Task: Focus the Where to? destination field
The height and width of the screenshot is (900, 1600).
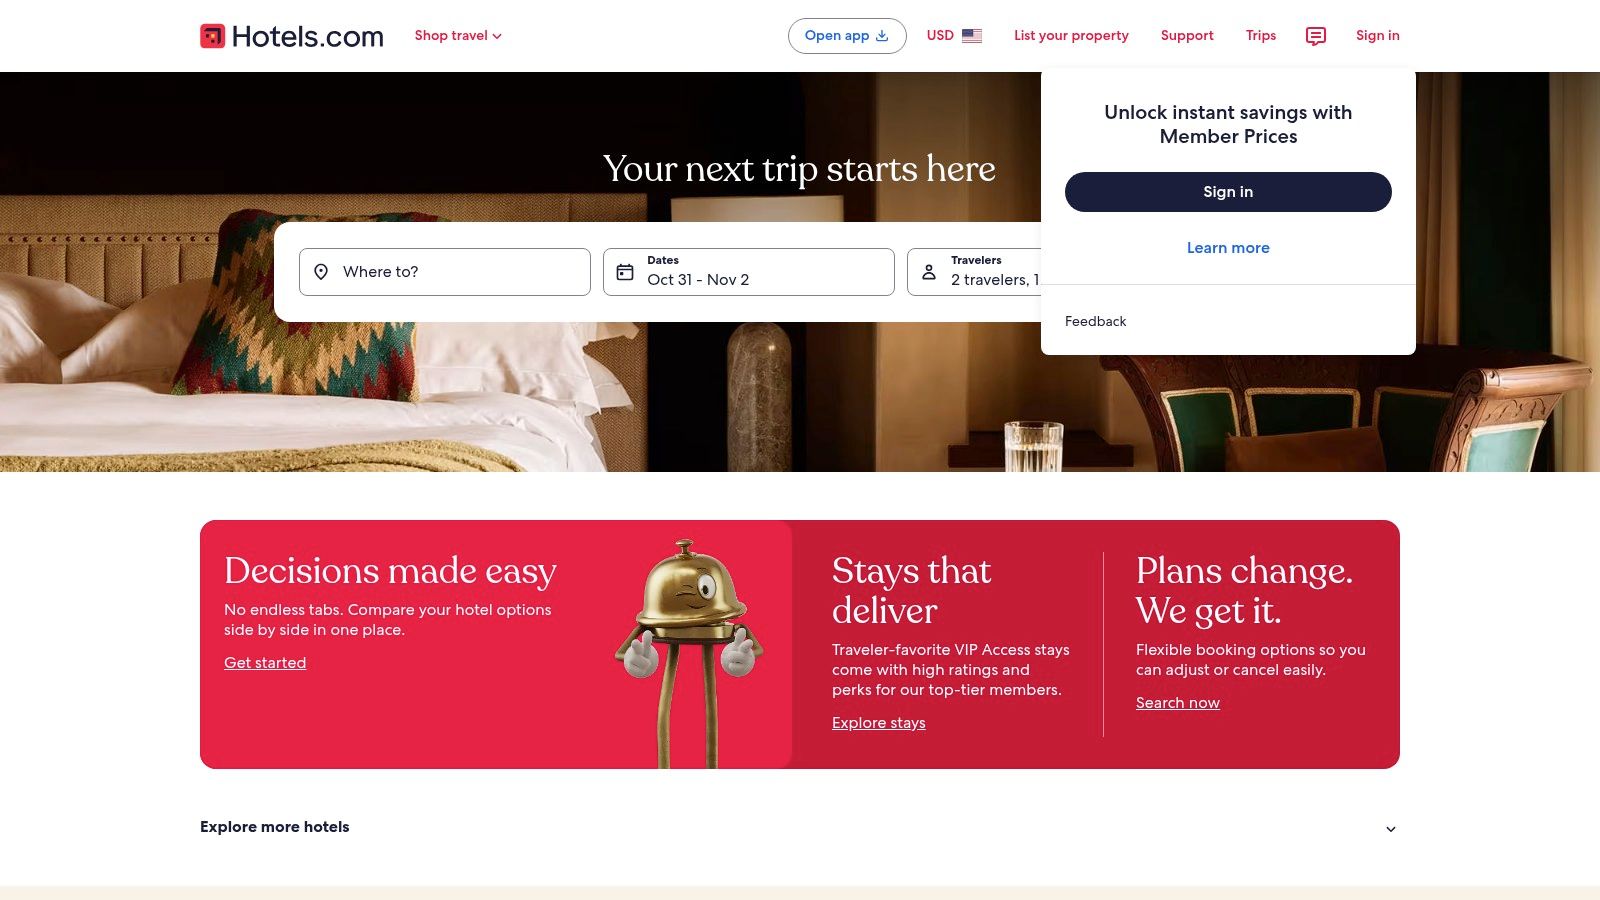Action: [x=445, y=272]
